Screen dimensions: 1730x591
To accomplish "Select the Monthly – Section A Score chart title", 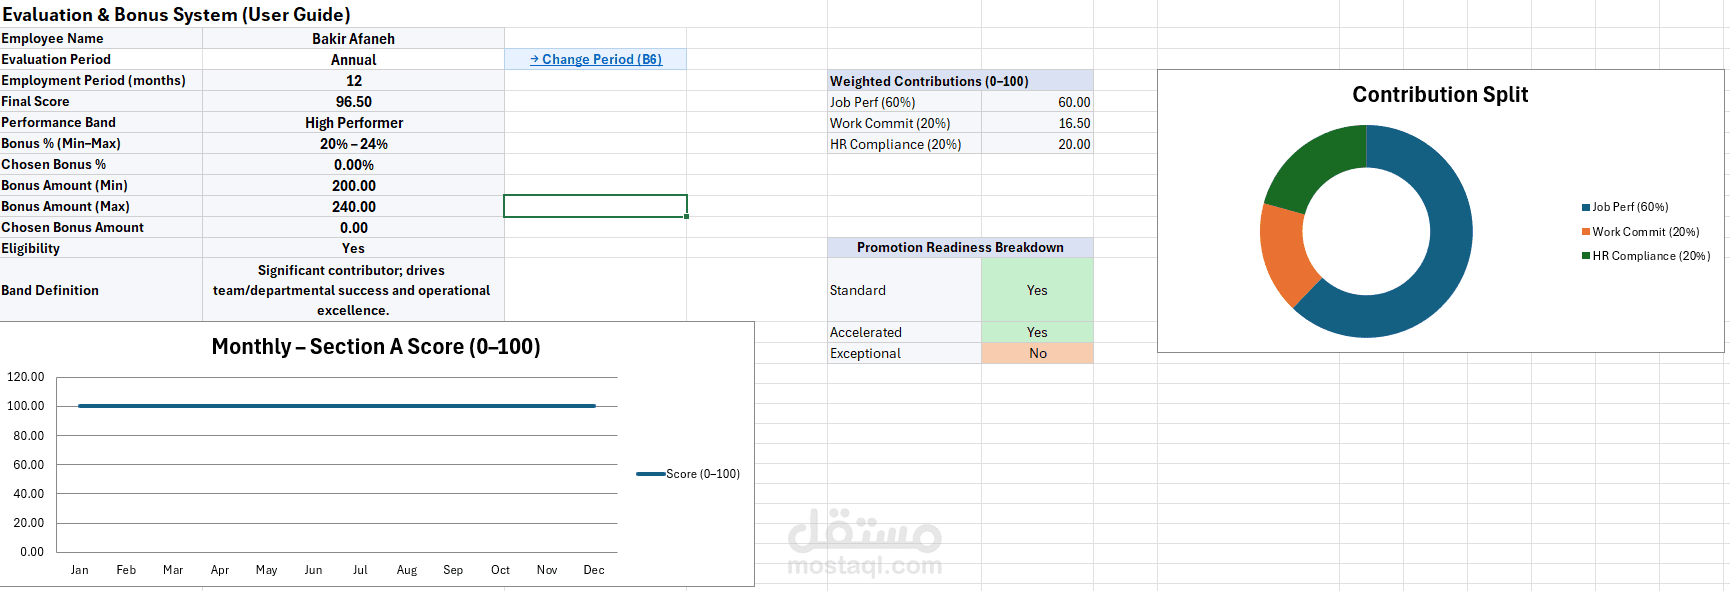I will tap(376, 346).
